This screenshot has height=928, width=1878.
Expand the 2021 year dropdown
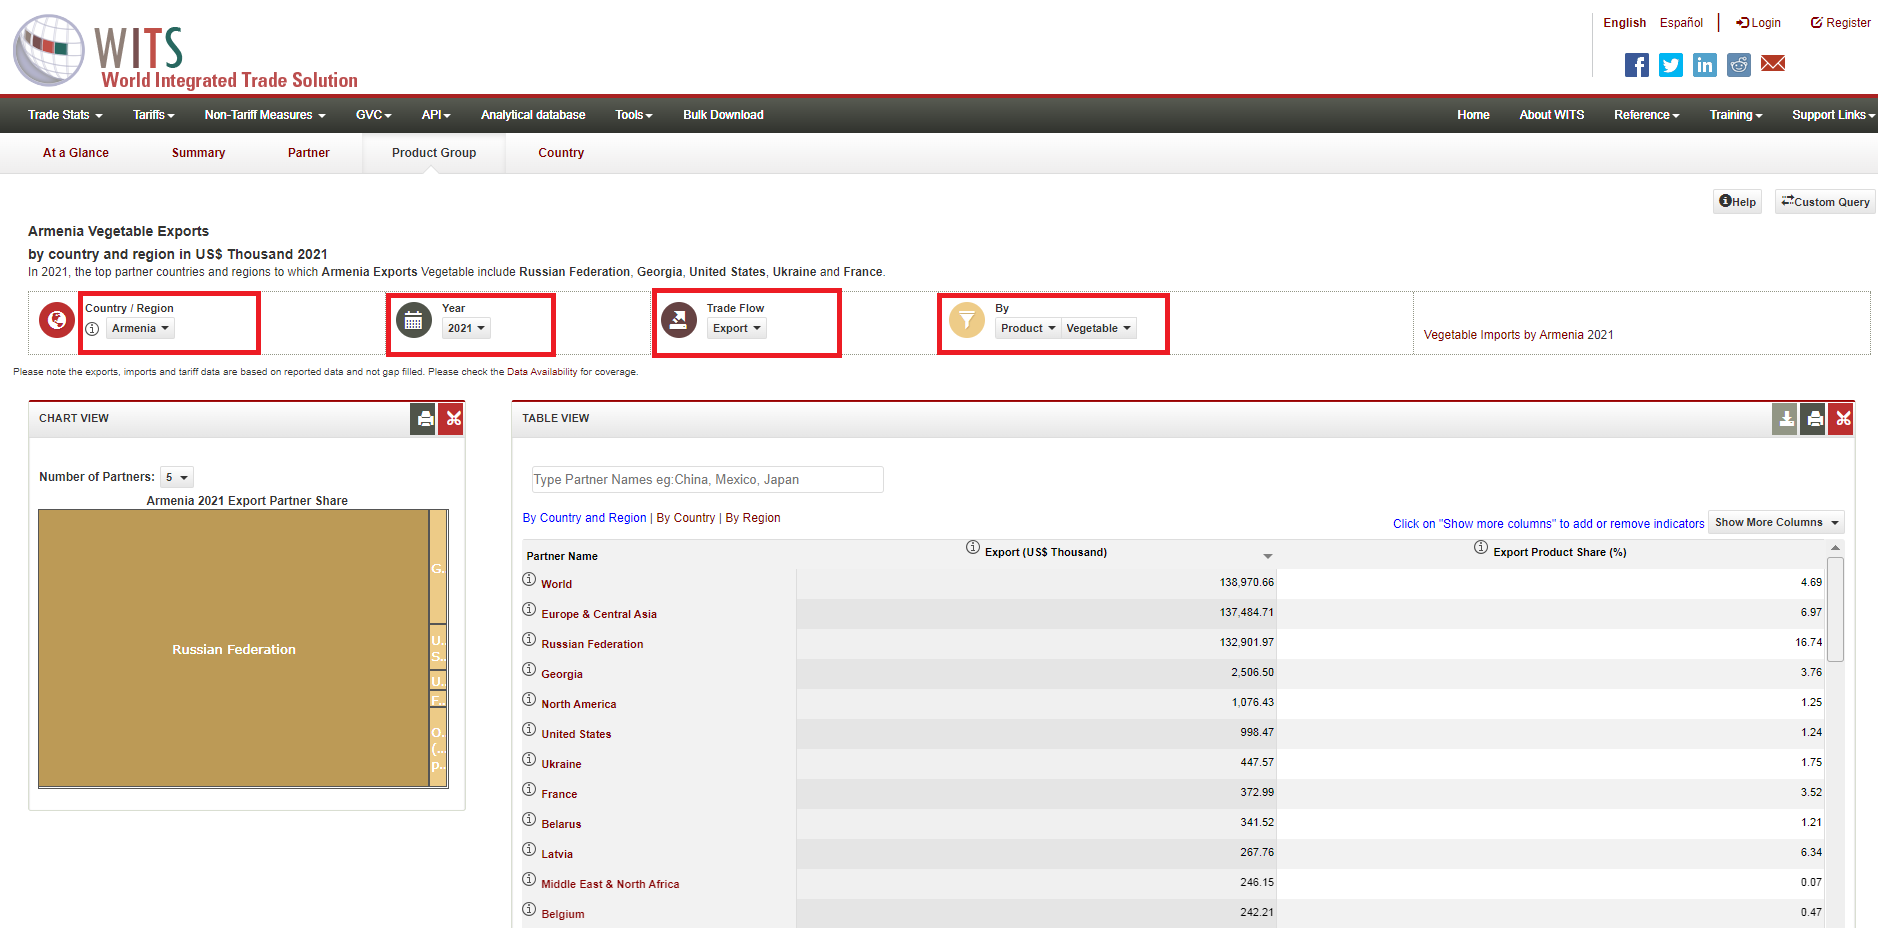[466, 328]
